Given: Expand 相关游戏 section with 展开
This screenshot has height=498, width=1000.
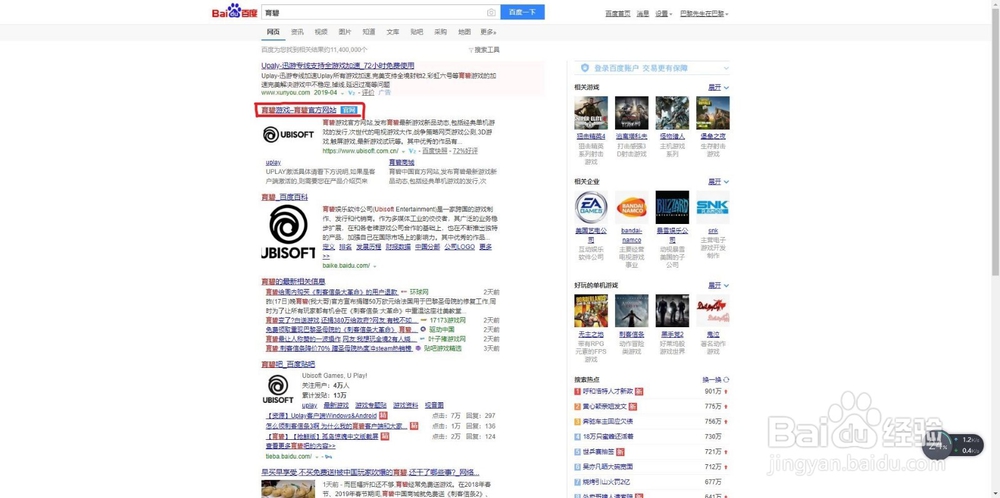Looking at the screenshot, I should click(719, 87).
